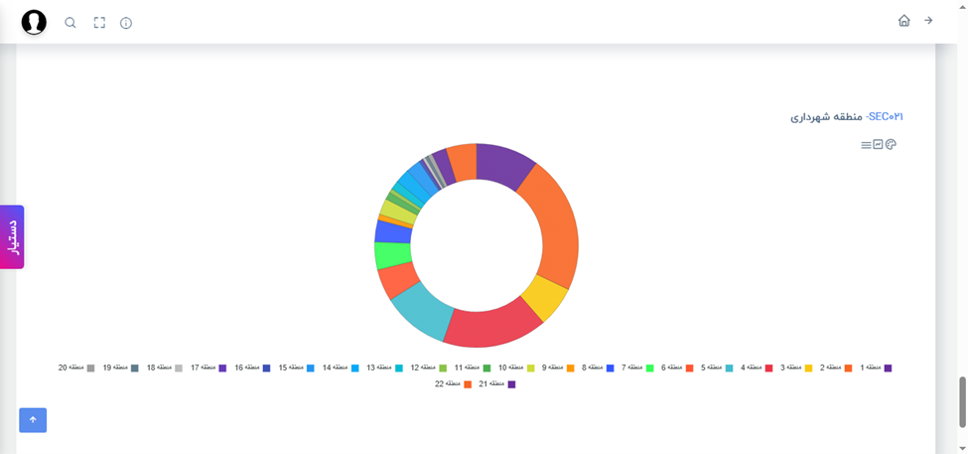Select legend entry منطقه 22

[454, 384]
